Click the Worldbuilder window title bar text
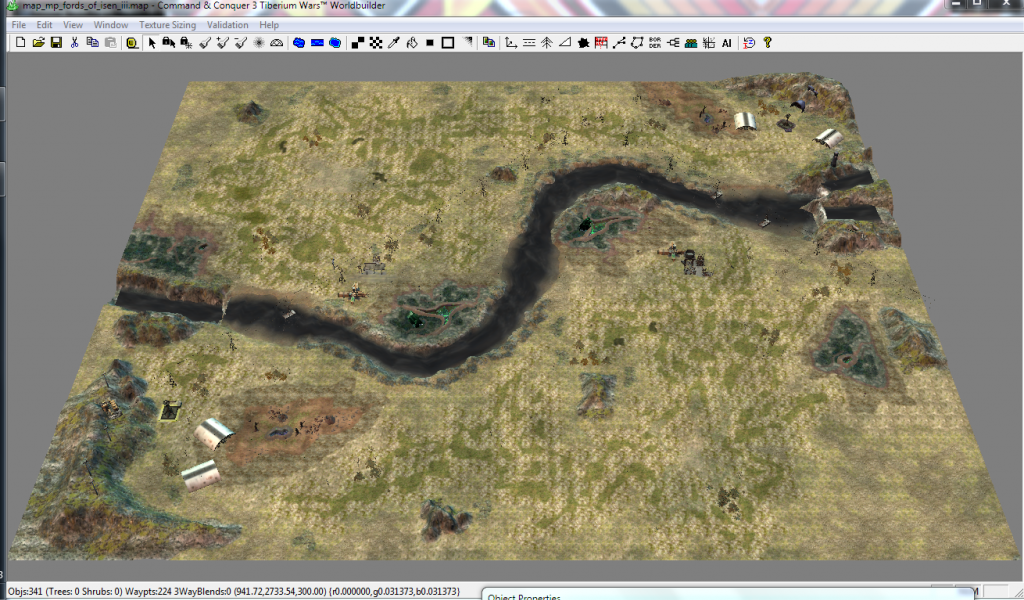 pyautogui.click(x=204, y=6)
